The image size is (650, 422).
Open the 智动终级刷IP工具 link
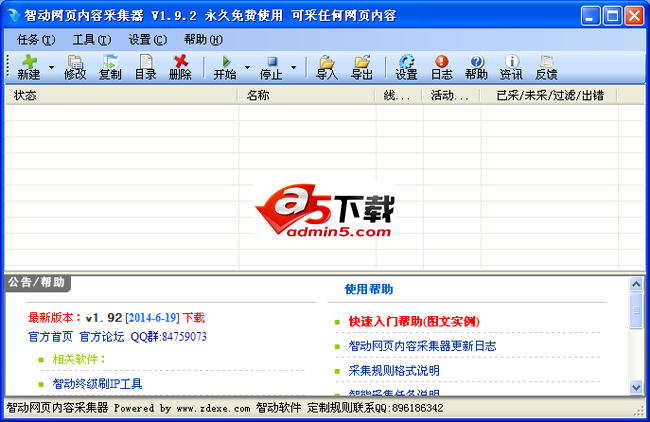[x=97, y=384]
